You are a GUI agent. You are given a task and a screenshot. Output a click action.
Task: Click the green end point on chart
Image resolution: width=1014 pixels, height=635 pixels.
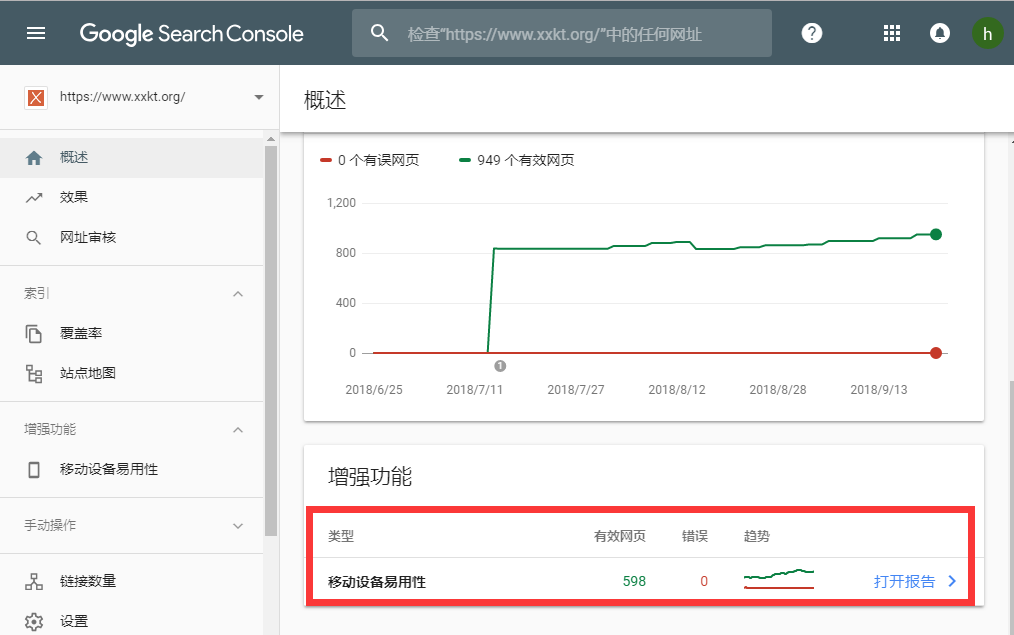(x=936, y=234)
